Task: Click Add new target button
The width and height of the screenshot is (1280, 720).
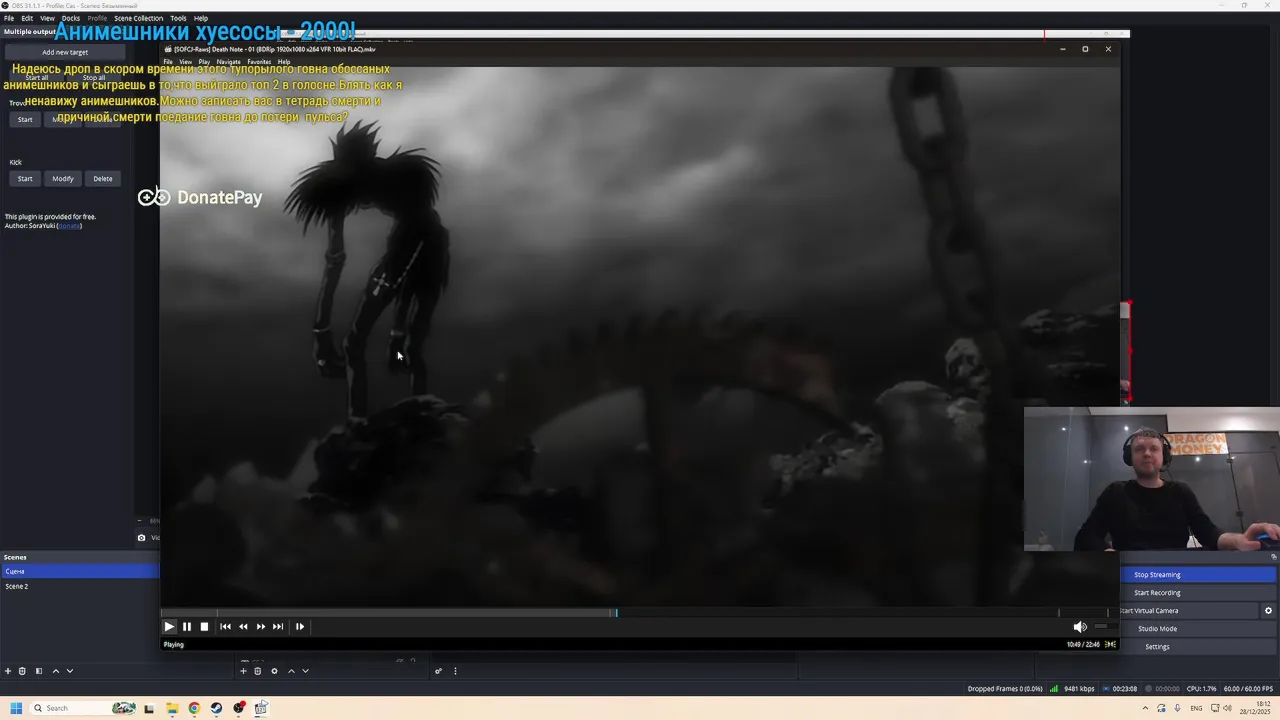Action: (x=65, y=52)
